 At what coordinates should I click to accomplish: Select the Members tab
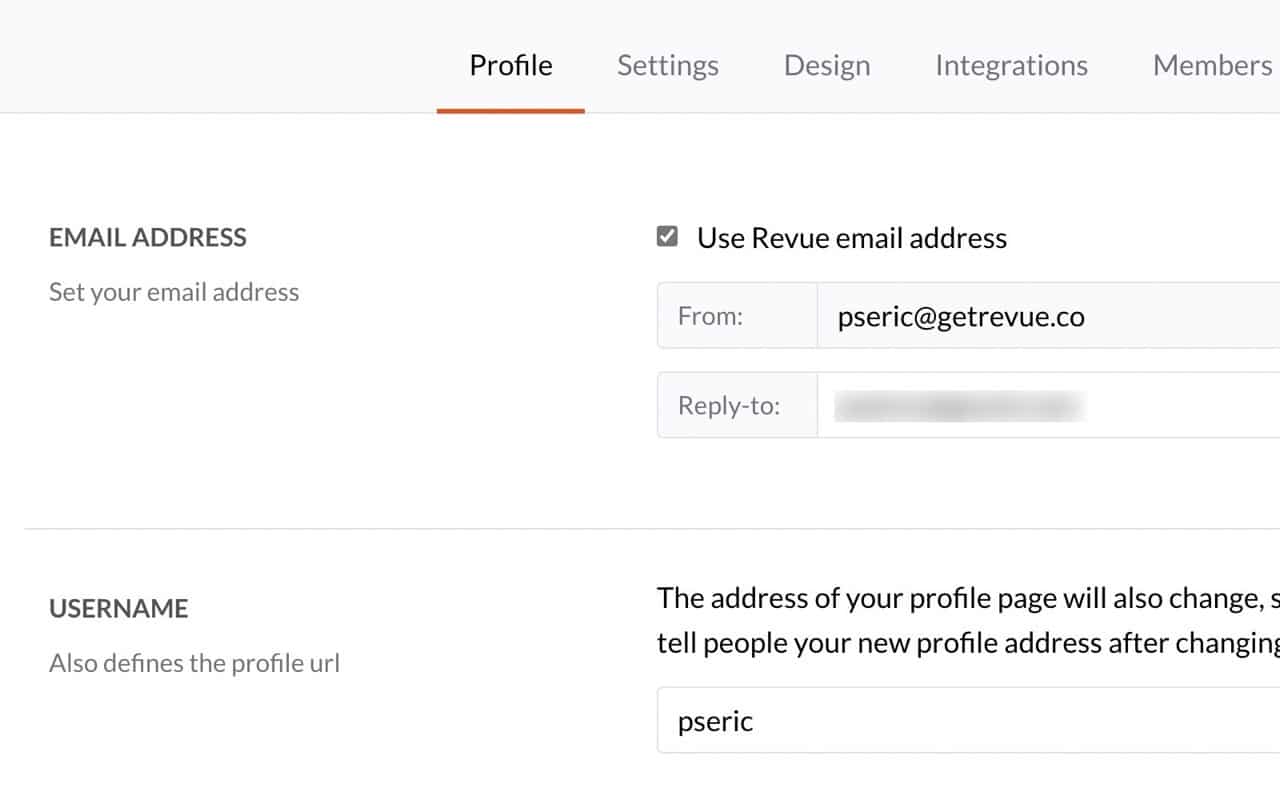[x=1212, y=66]
